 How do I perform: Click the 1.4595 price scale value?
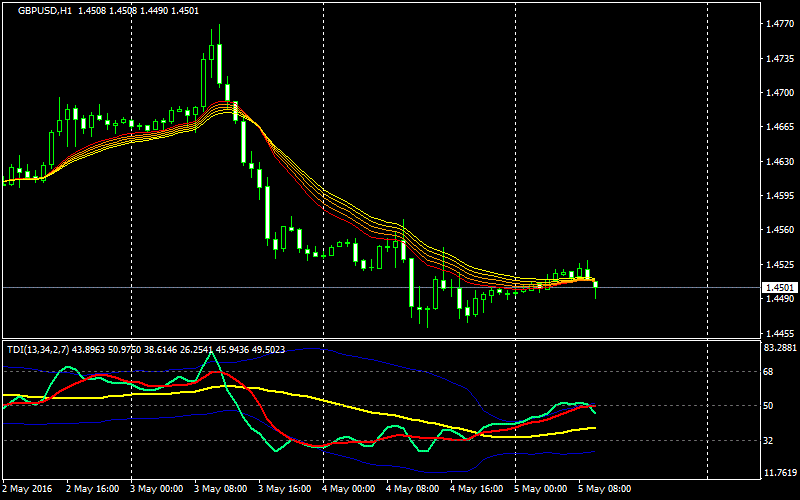[x=780, y=196]
